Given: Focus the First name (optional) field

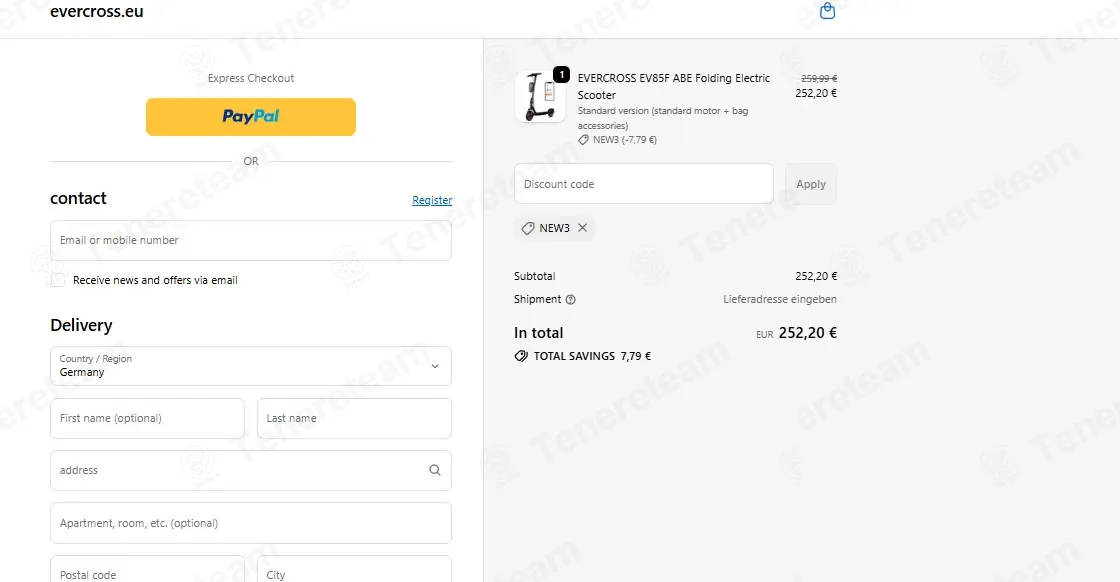Looking at the screenshot, I should coord(147,418).
